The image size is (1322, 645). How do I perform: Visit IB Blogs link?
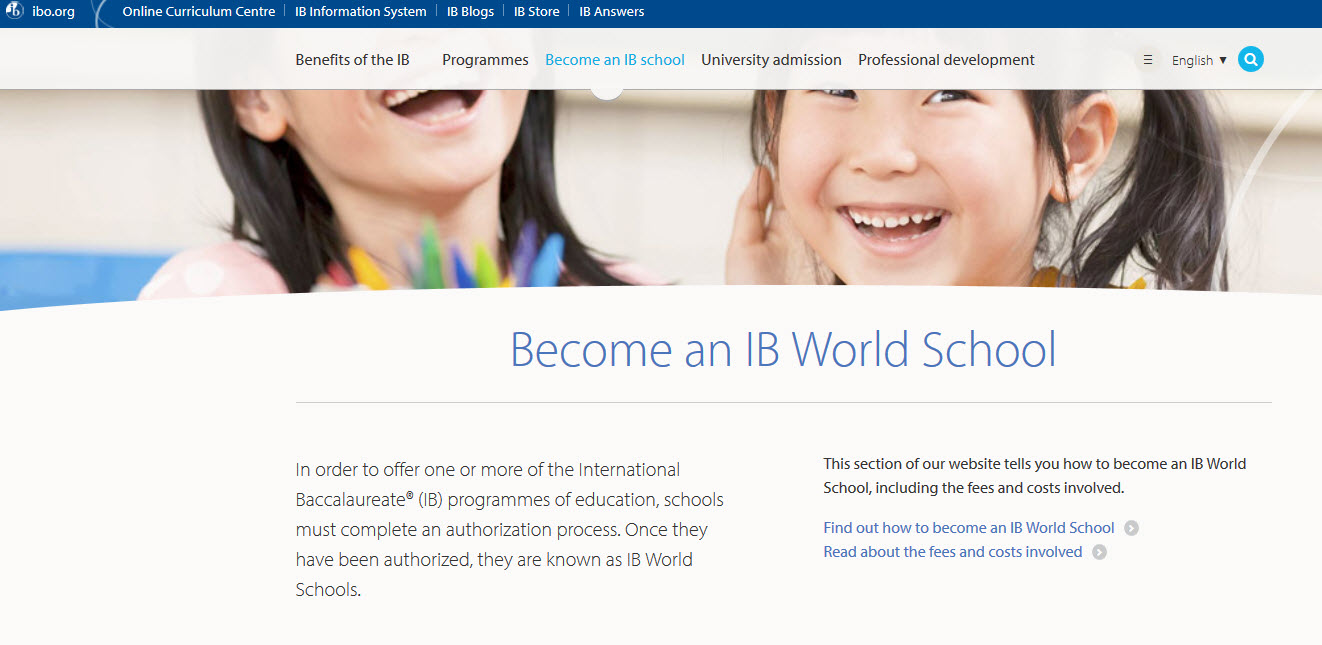tap(470, 12)
